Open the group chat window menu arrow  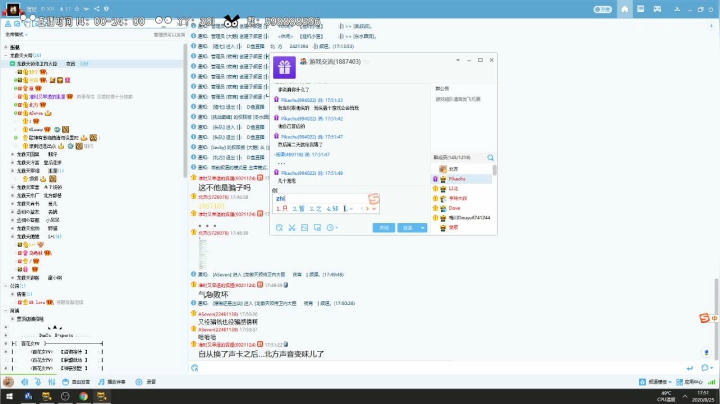pos(458,60)
